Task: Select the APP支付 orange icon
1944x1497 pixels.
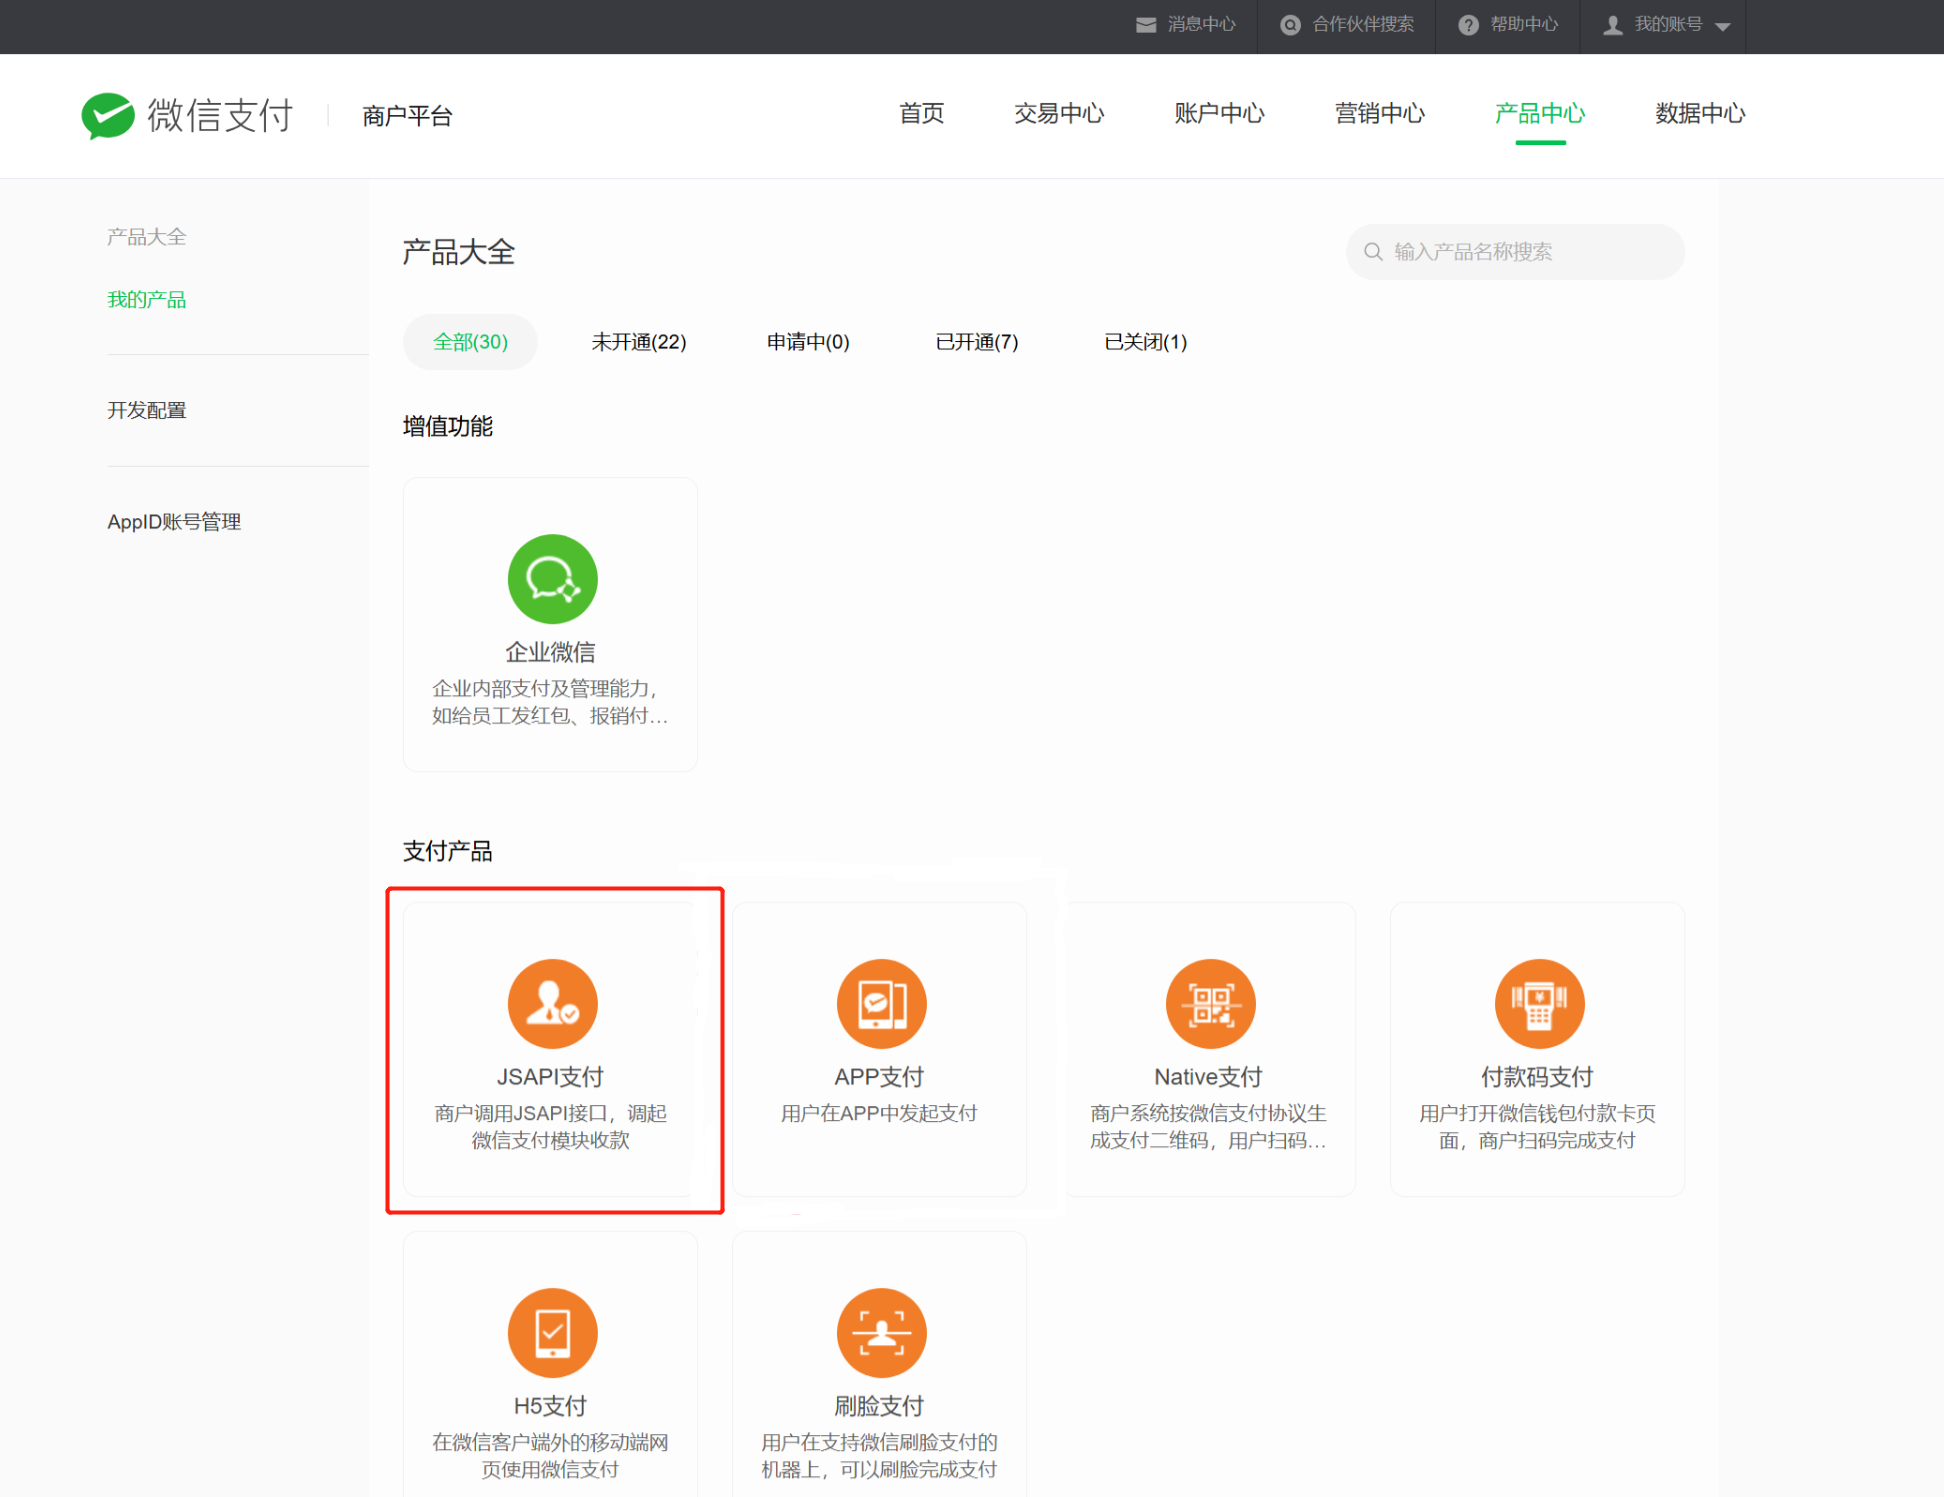Action: tap(881, 1004)
